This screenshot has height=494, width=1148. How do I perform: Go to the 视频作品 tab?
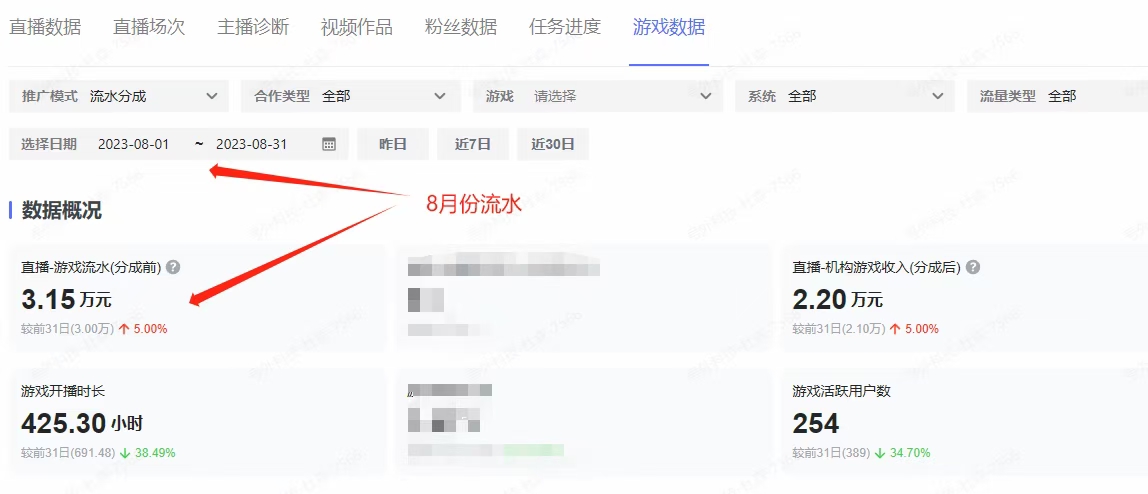357,27
